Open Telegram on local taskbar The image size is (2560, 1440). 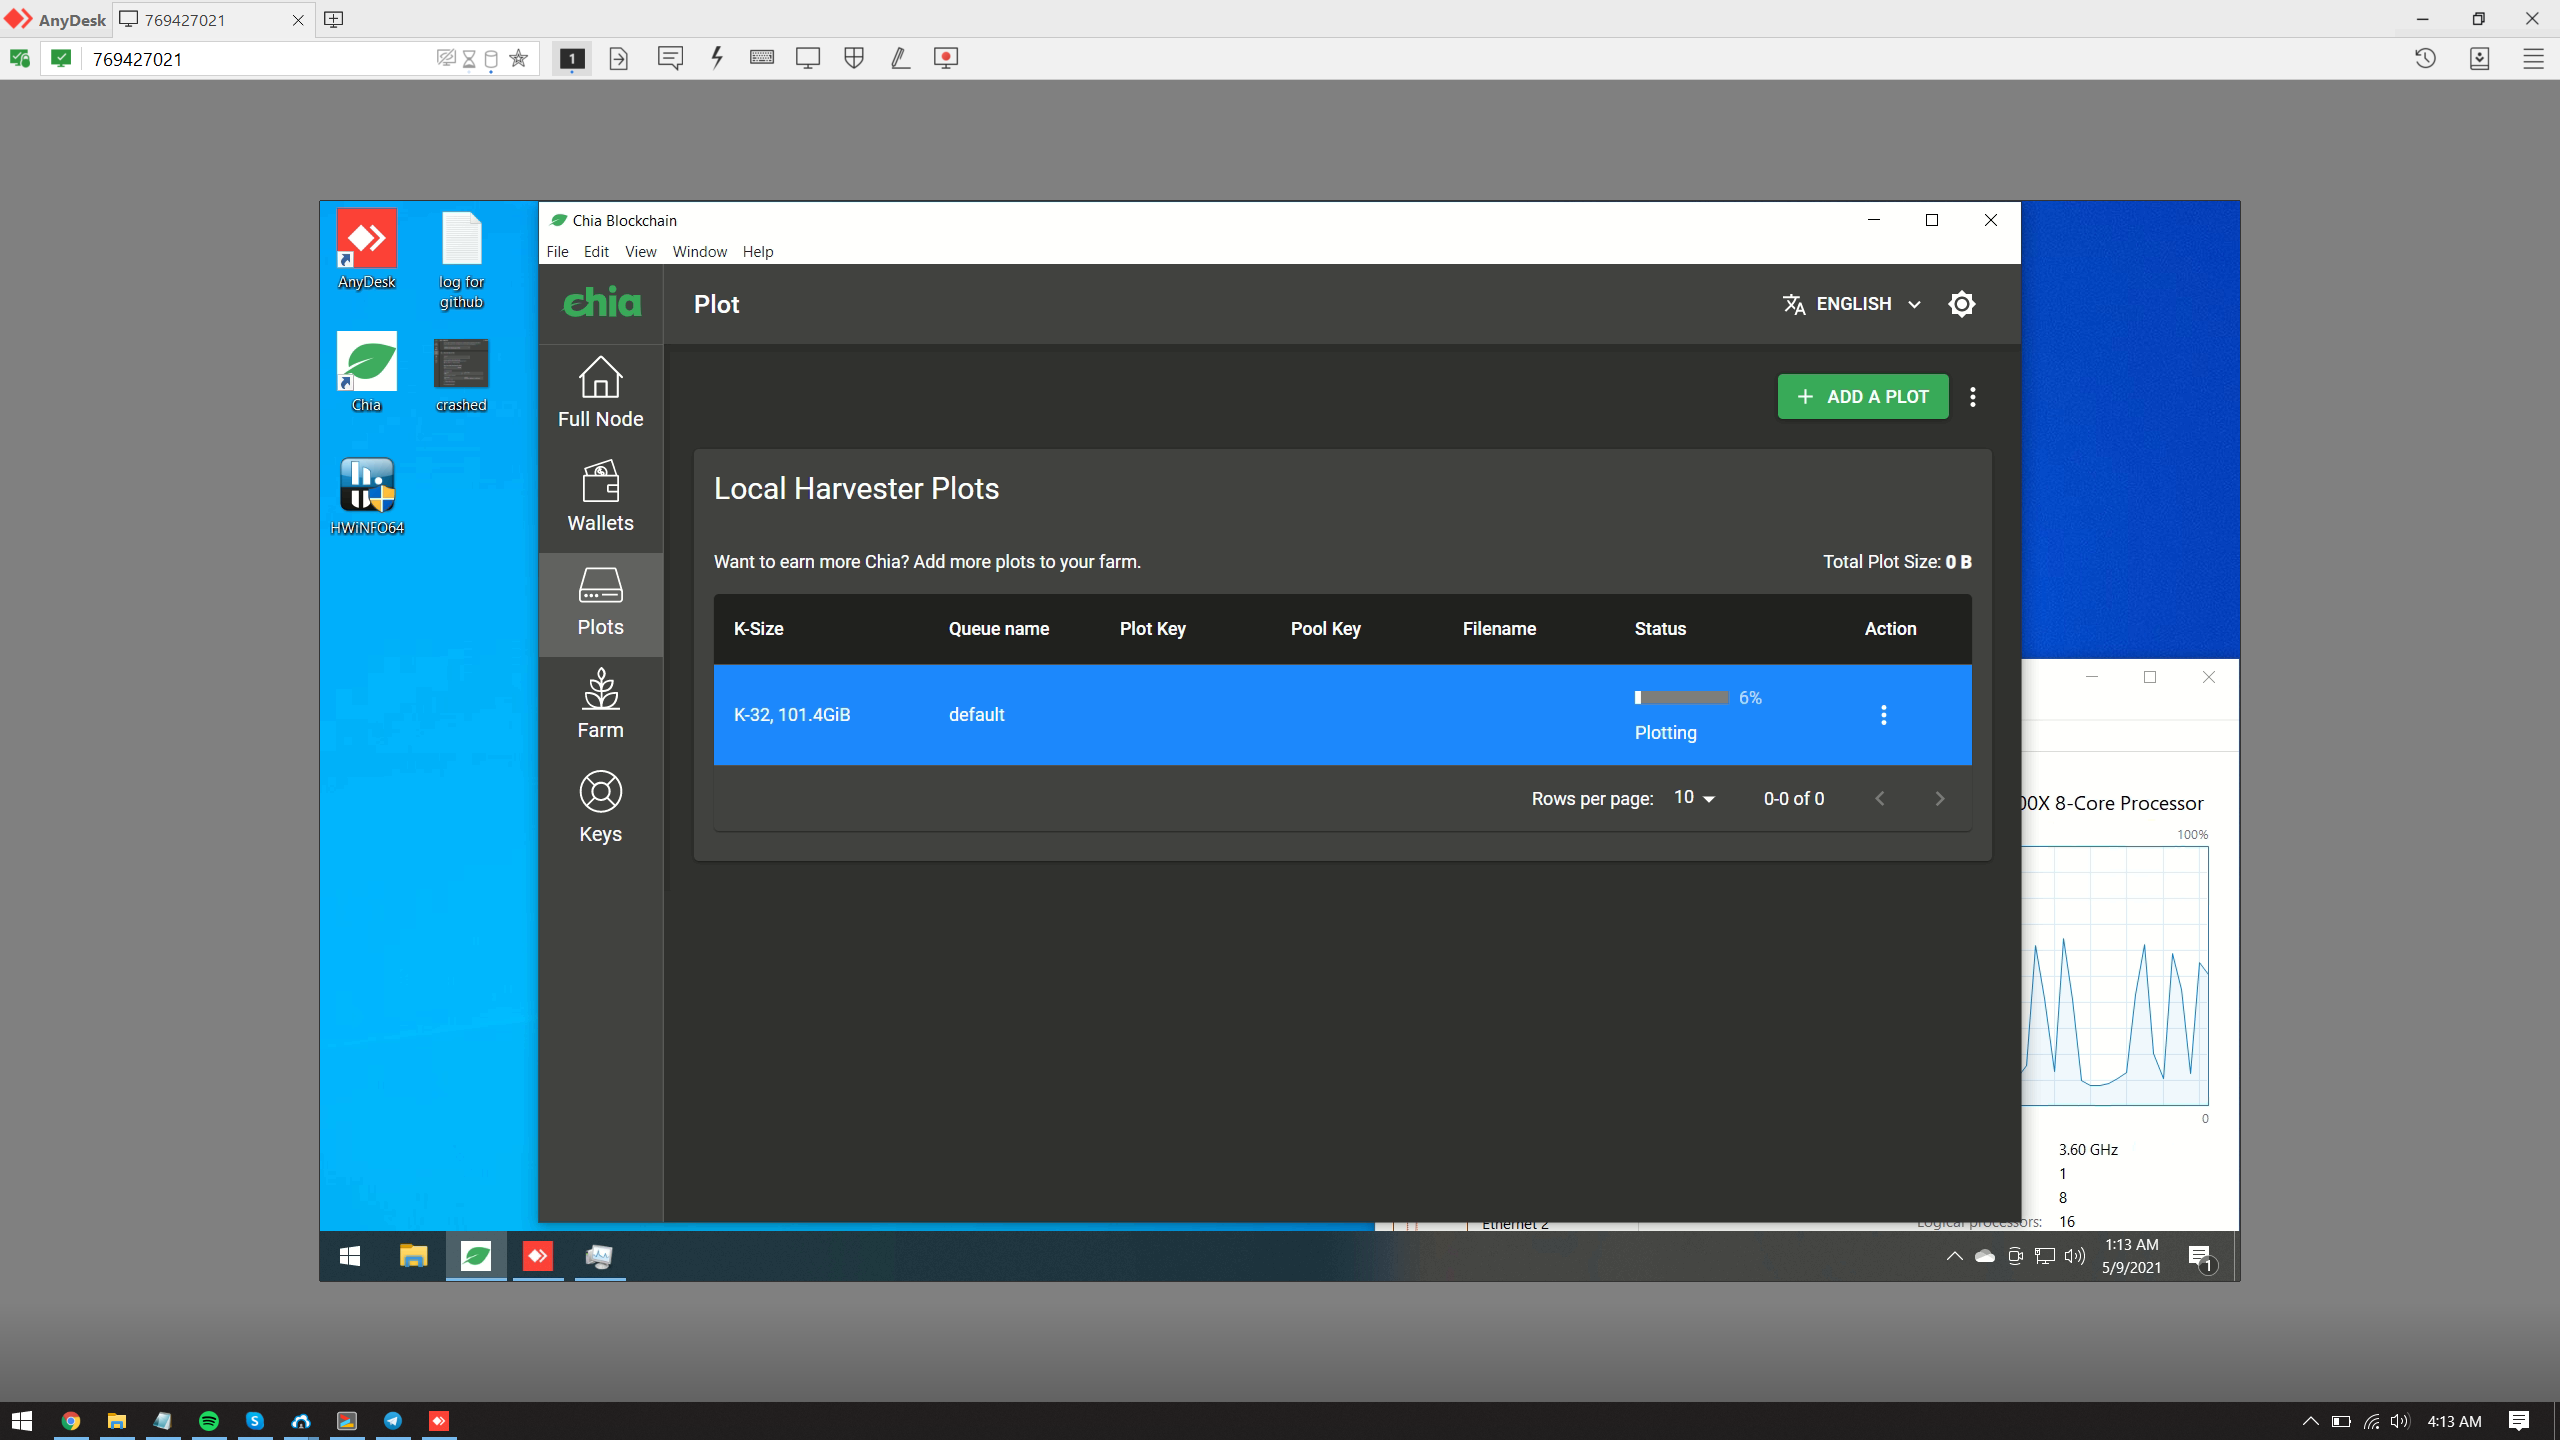(x=393, y=1420)
